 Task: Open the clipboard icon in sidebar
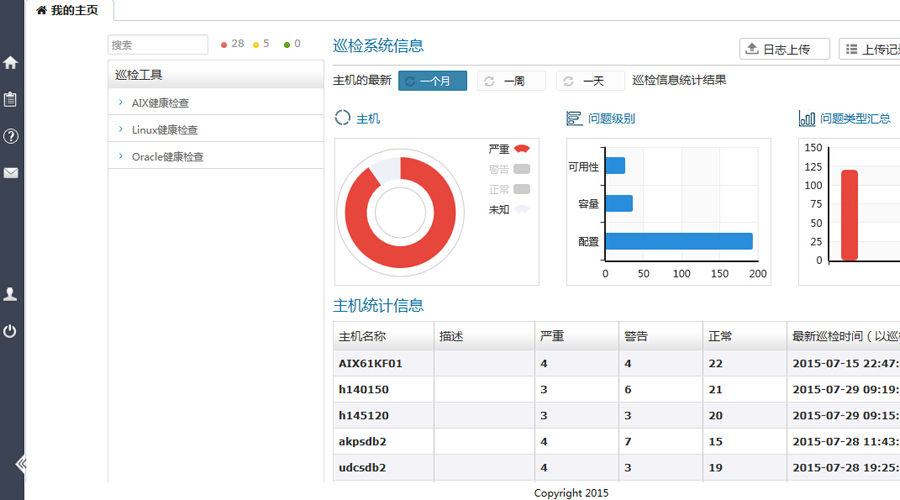click(10, 99)
